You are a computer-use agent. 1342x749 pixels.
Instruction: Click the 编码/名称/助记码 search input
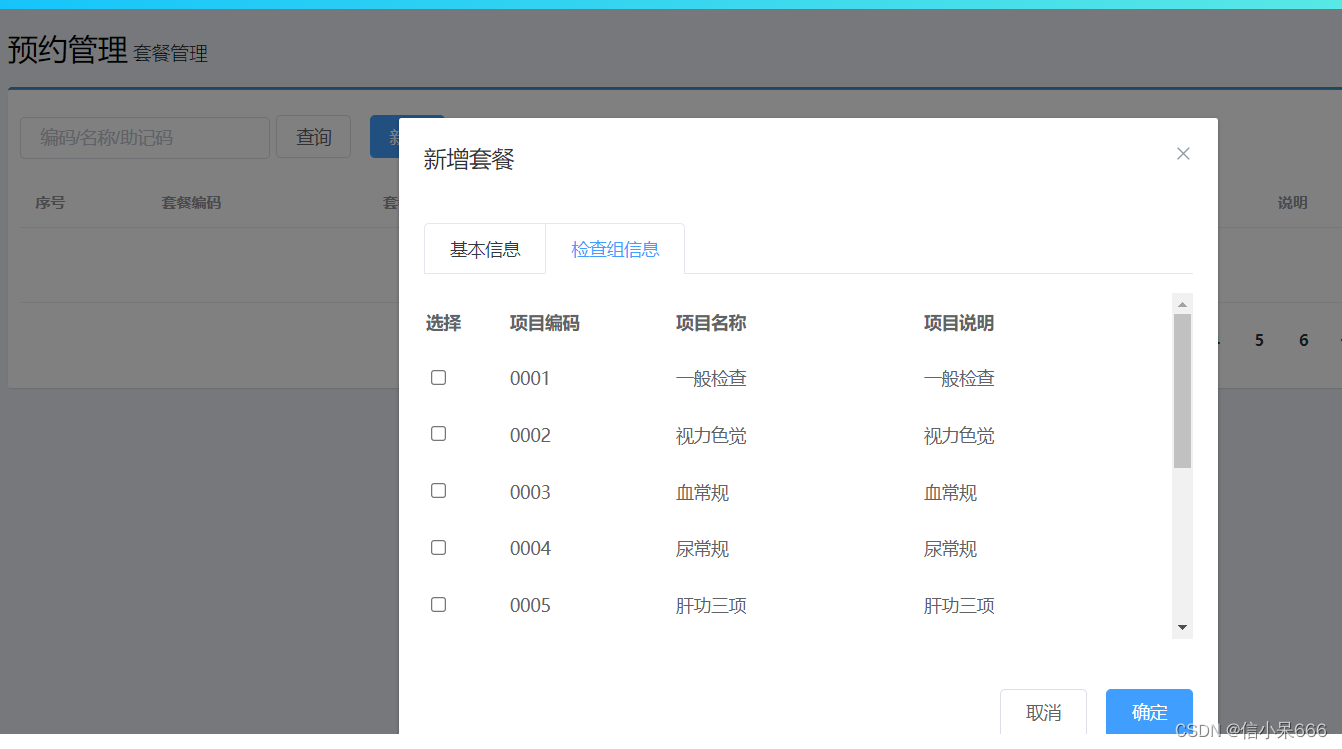click(144, 137)
